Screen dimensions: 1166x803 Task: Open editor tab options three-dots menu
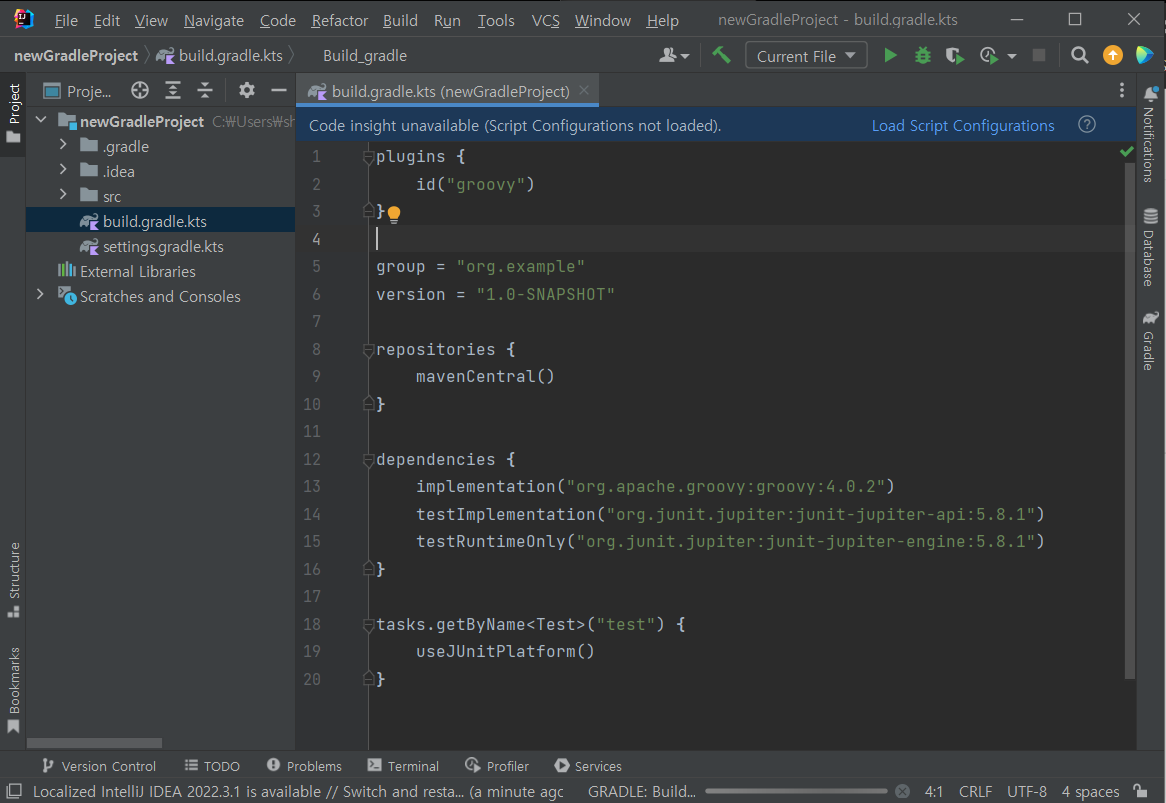point(1121,91)
